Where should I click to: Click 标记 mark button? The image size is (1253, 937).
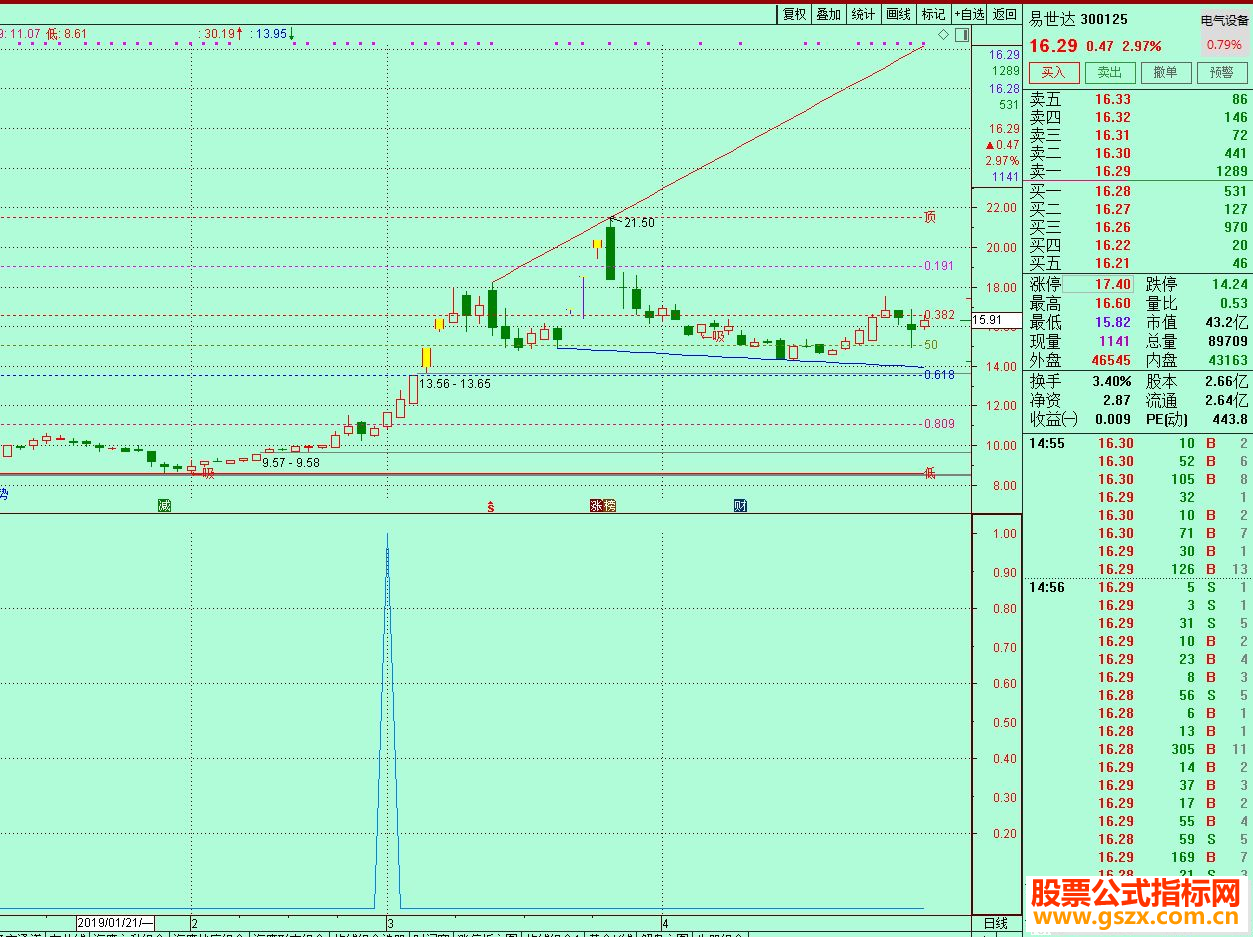click(x=933, y=14)
